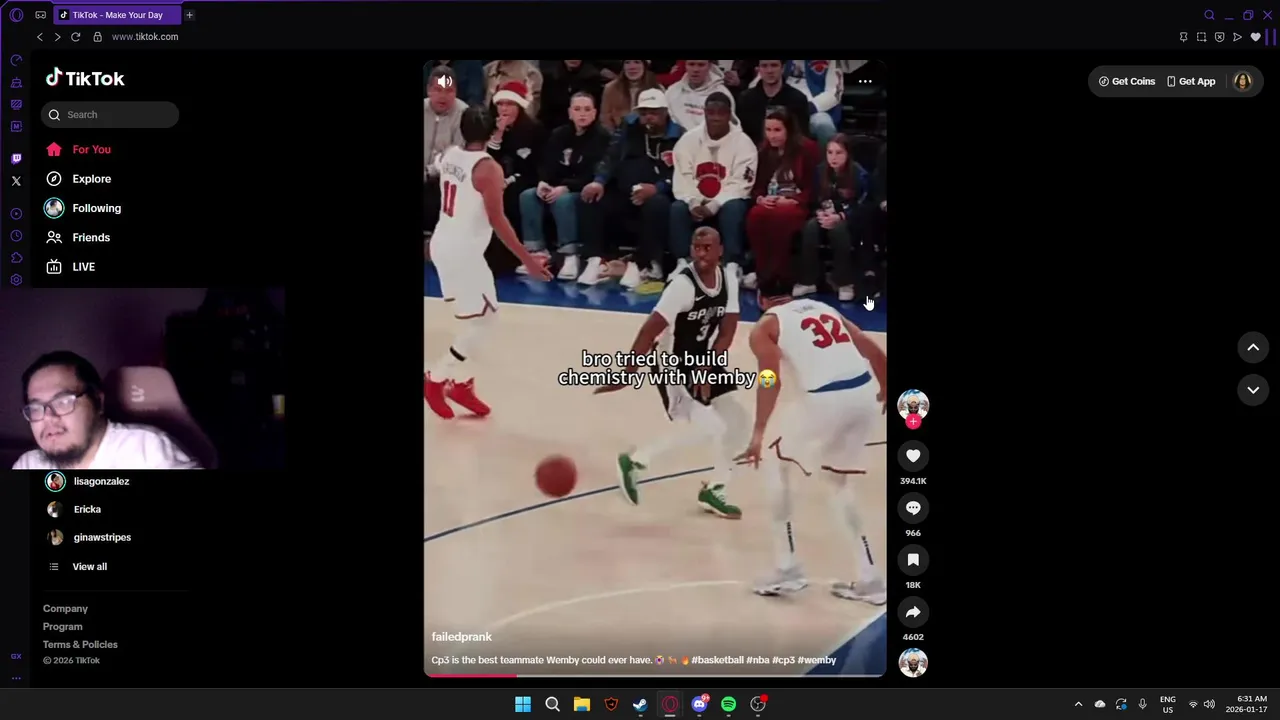Image resolution: width=1280 pixels, height=720 pixels.
Task: Reload the current page
Action: 75,37
